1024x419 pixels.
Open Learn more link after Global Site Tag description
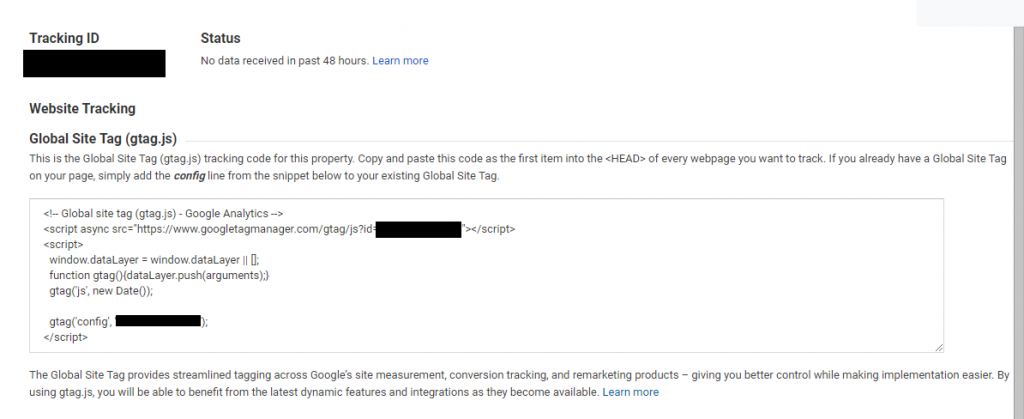tap(630, 392)
